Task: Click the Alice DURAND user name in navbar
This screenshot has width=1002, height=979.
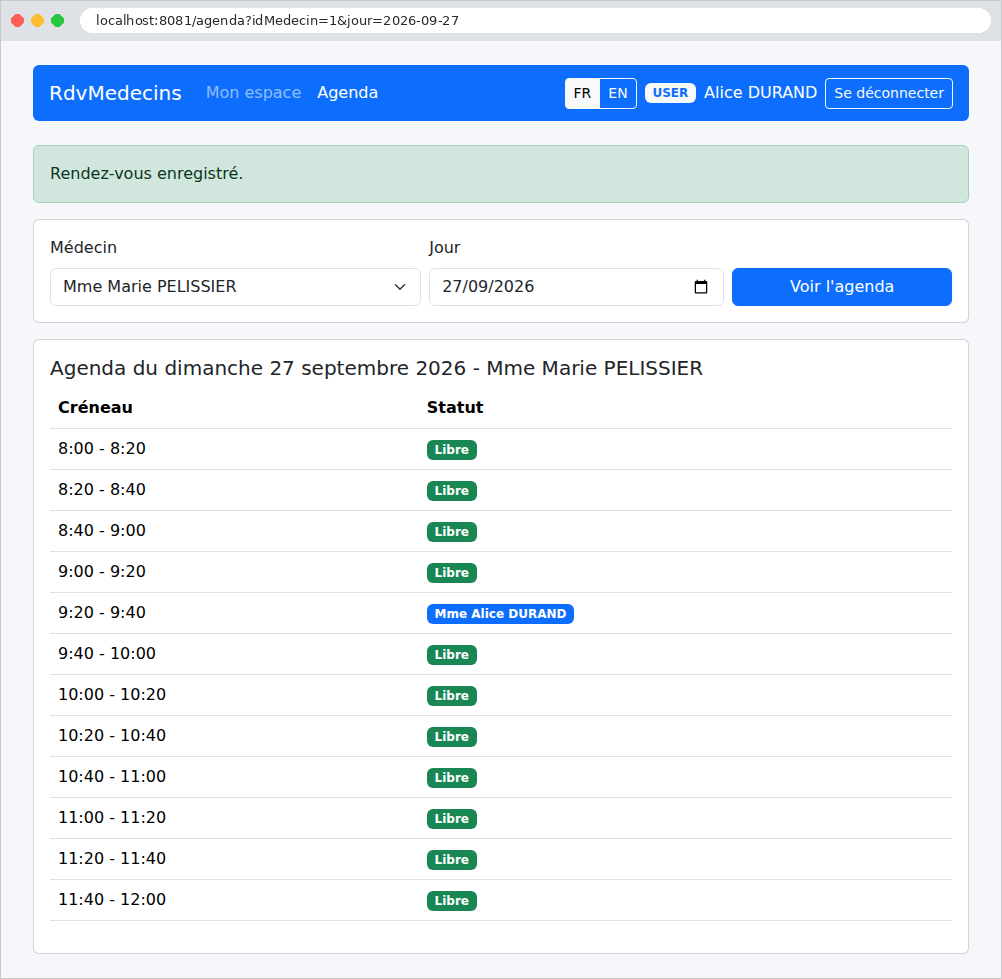Action: 760,93
